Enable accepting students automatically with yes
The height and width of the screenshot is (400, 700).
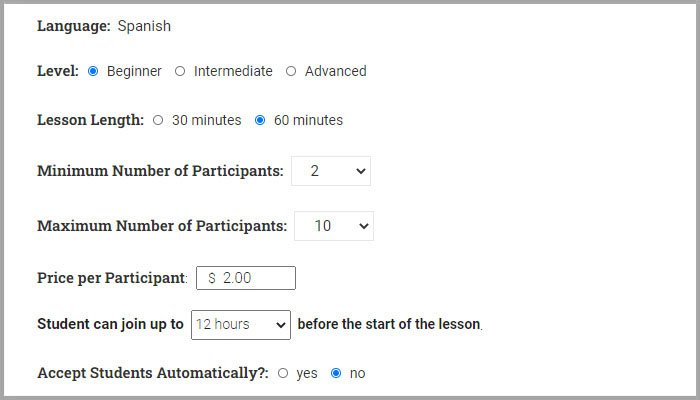pyautogui.click(x=283, y=373)
